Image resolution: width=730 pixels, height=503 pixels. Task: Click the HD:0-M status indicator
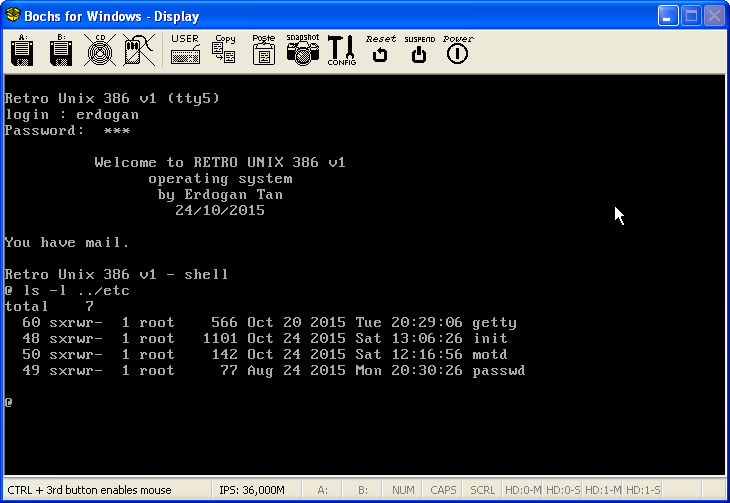tap(521, 490)
